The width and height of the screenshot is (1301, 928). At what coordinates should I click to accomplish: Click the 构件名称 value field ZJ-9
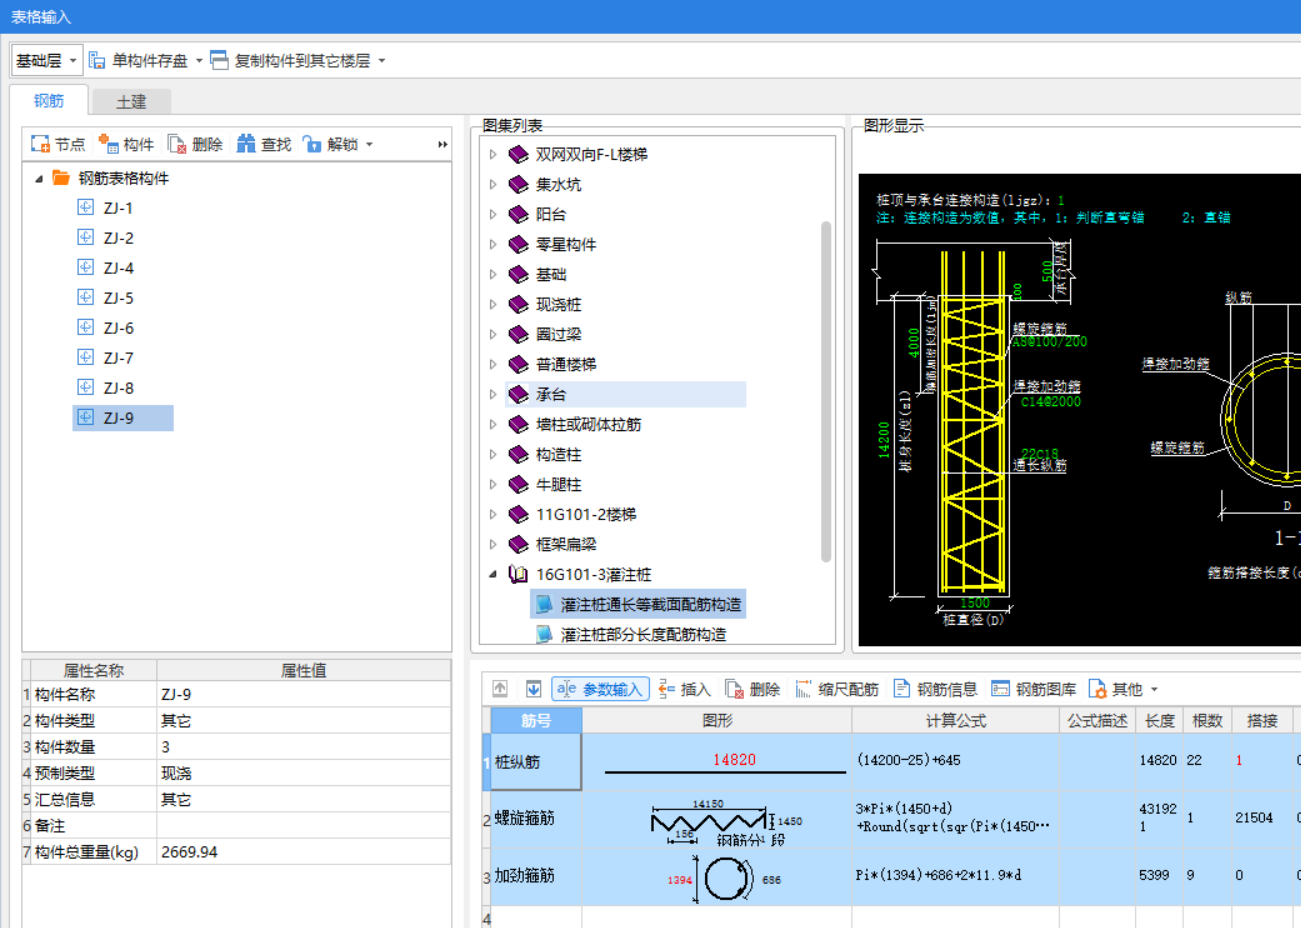point(303,694)
